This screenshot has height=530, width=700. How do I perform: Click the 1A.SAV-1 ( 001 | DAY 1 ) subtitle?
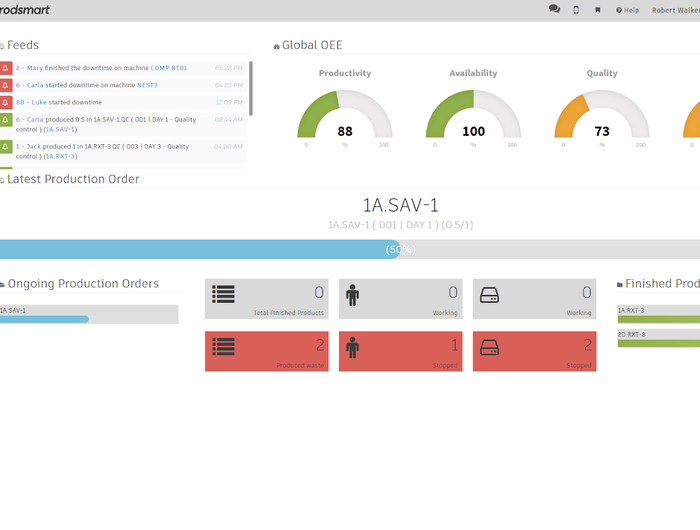point(400,225)
